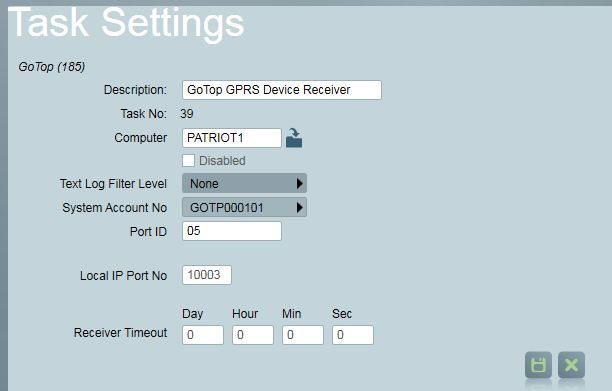Image resolution: width=612 pixels, height=391 pixels.
Task: Click the Text Log Filter Level label
Action: (113, 184)
